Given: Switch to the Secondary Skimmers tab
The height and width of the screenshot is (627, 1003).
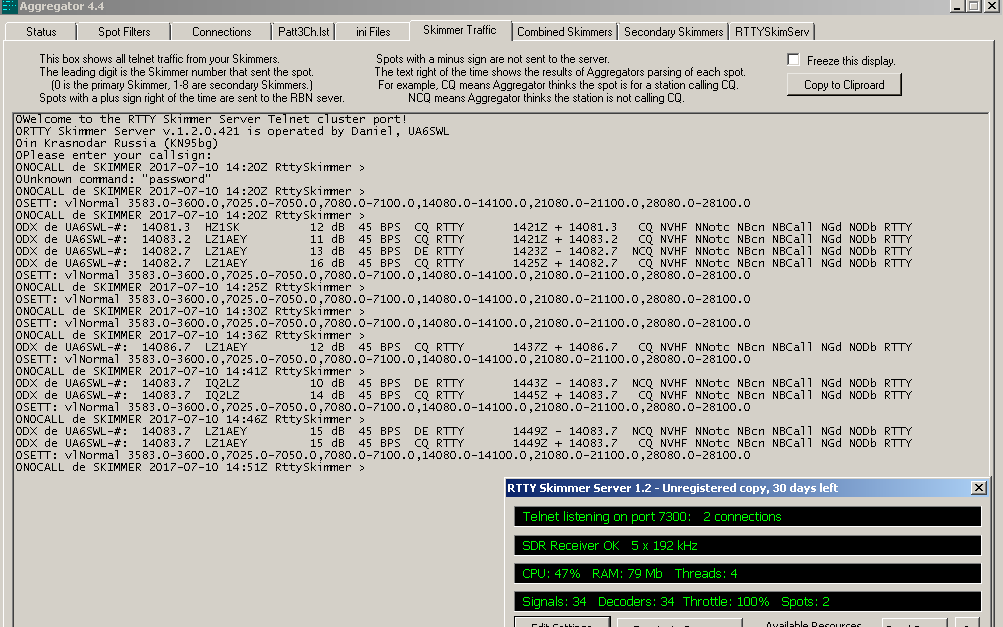Looking at the screenshot, I should tap(674, 32).
